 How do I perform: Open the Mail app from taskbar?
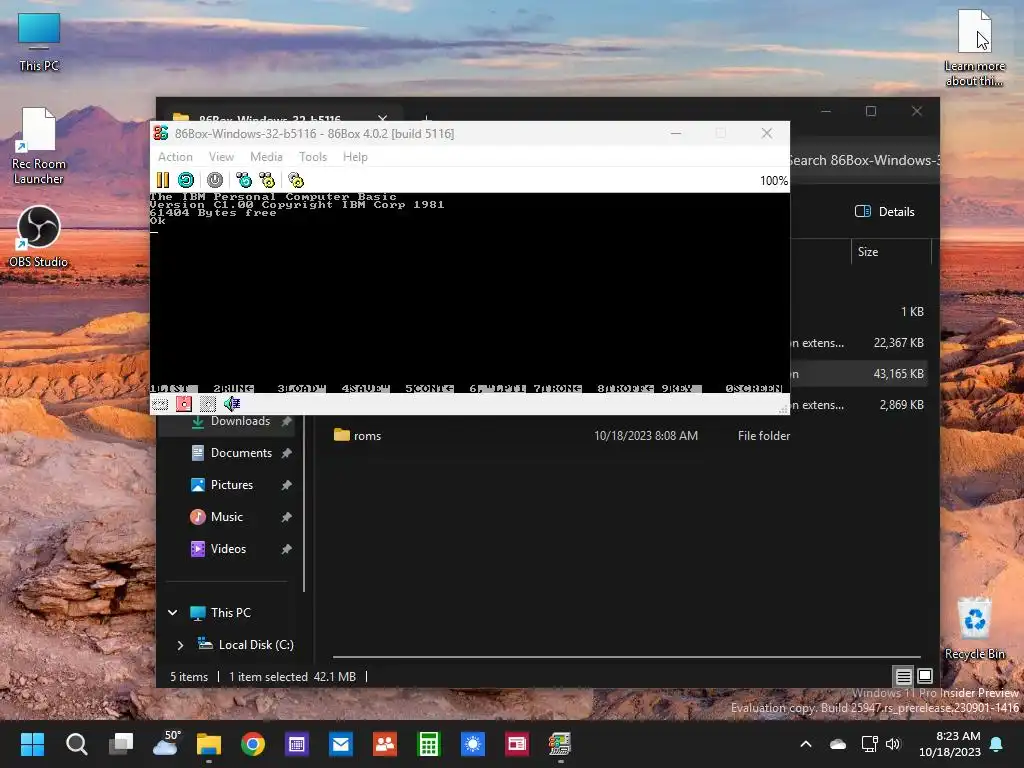click(x=341, y=744)
